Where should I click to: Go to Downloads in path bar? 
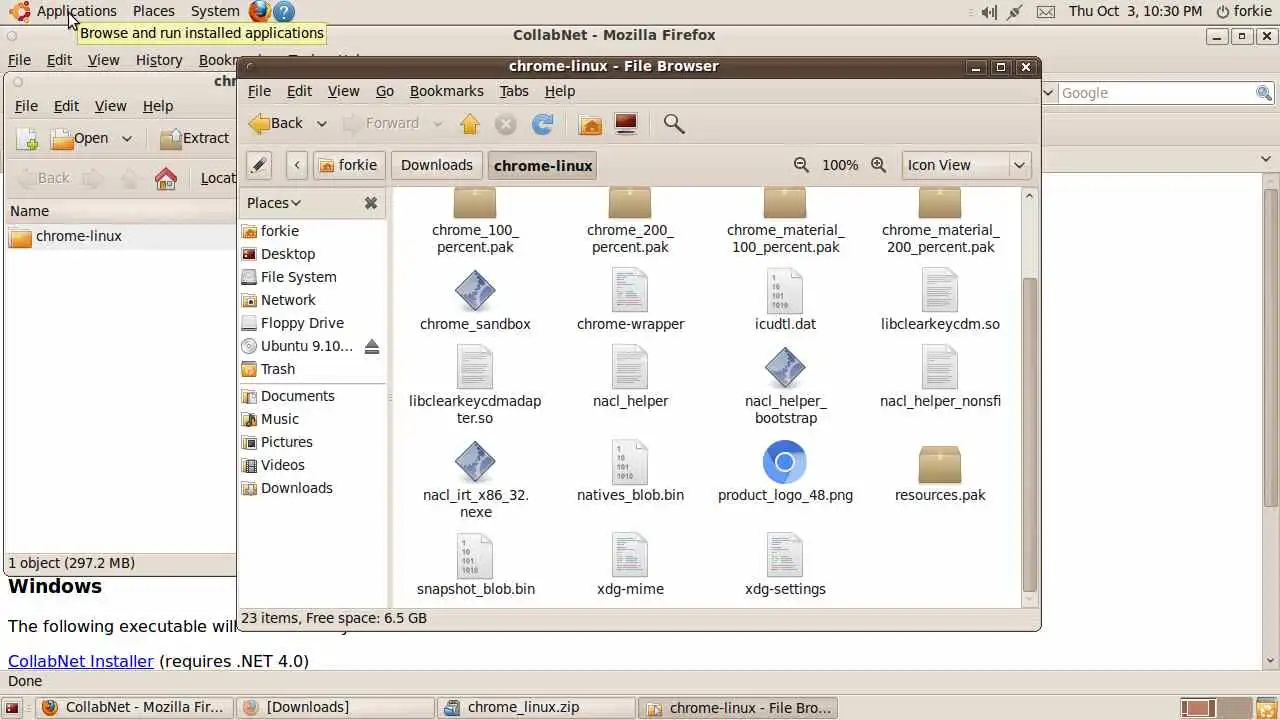[x=436, y=165]
